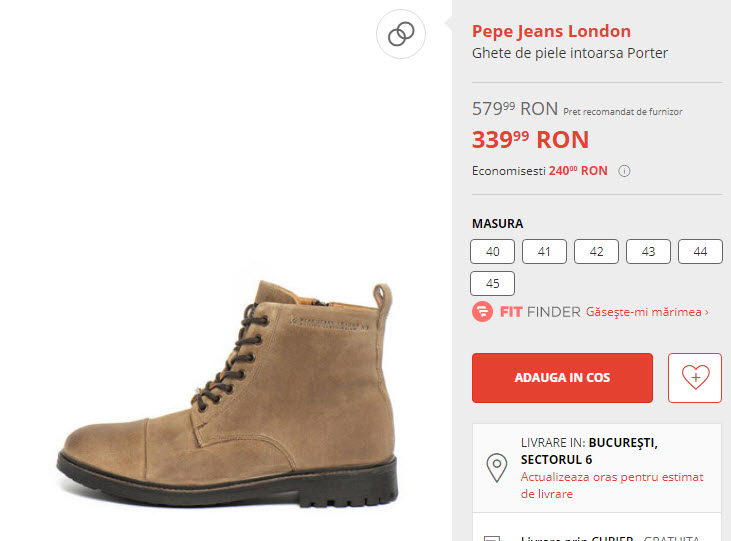Screen dimensions: 731x541
Task: Click the 'Găsește-mi mărimea' link
Action: 647,312
